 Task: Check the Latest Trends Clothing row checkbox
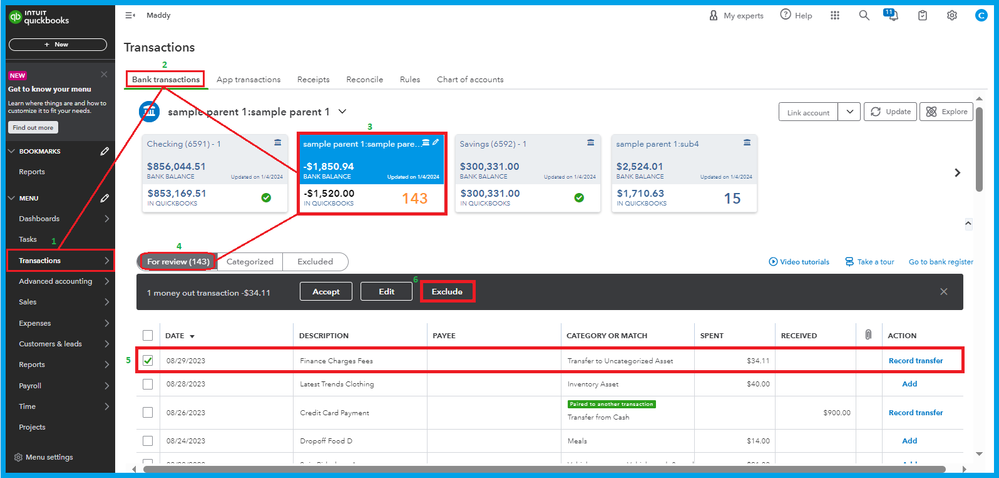point(148,384)
